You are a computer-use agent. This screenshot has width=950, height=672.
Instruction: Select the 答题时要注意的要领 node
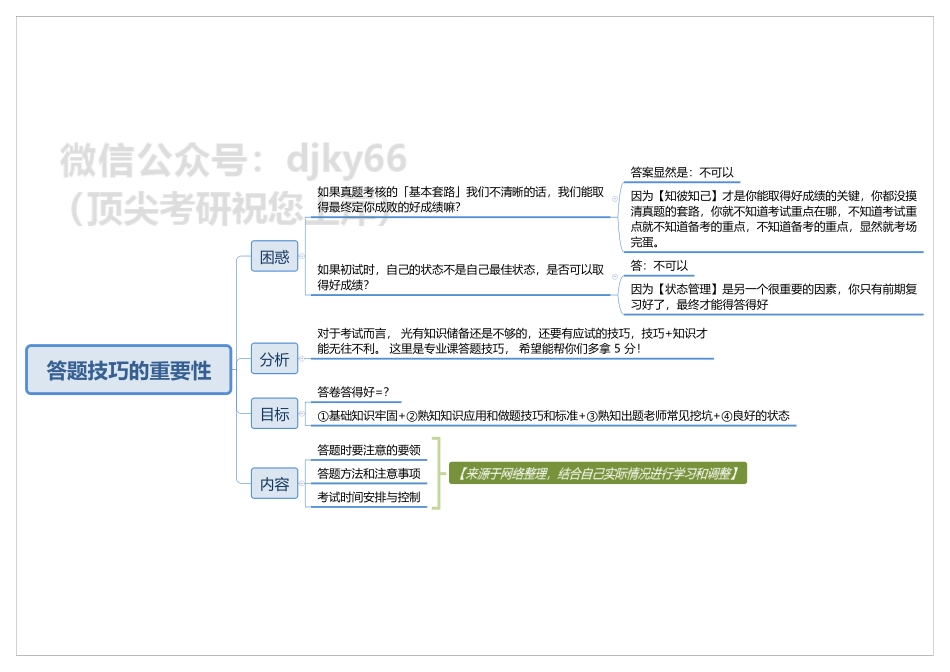[x=368, y=452]
